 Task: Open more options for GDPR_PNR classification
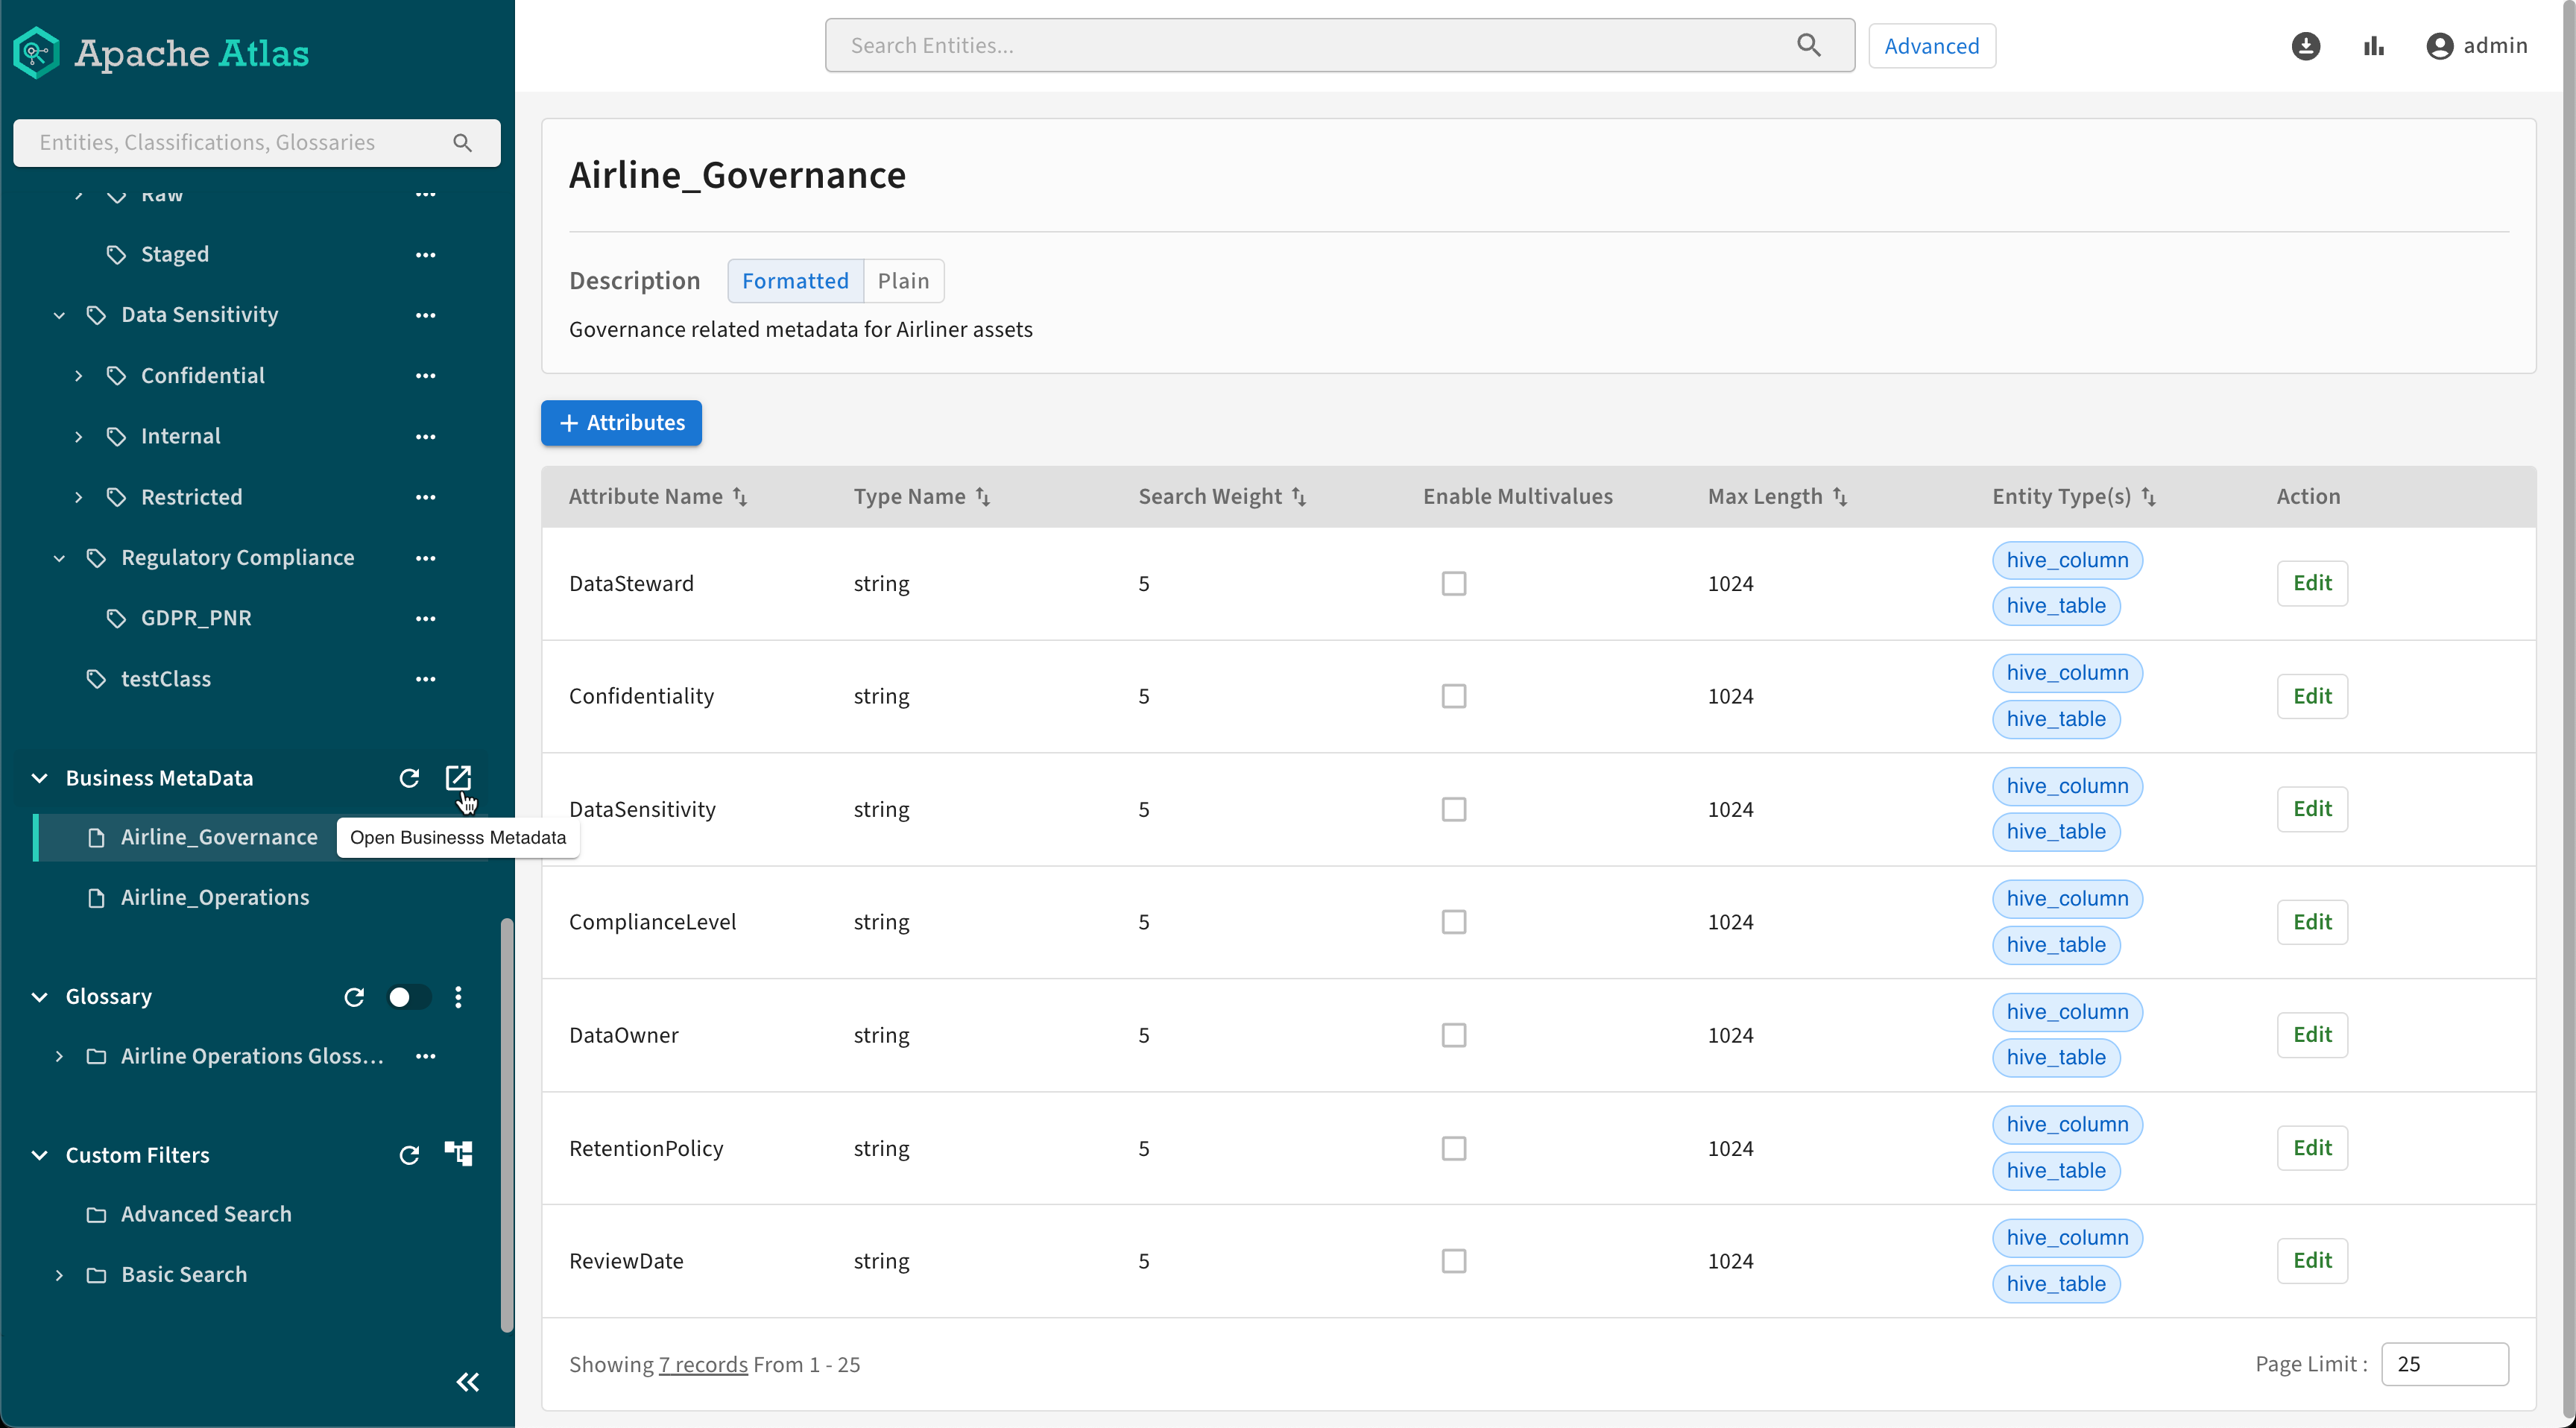426,618
